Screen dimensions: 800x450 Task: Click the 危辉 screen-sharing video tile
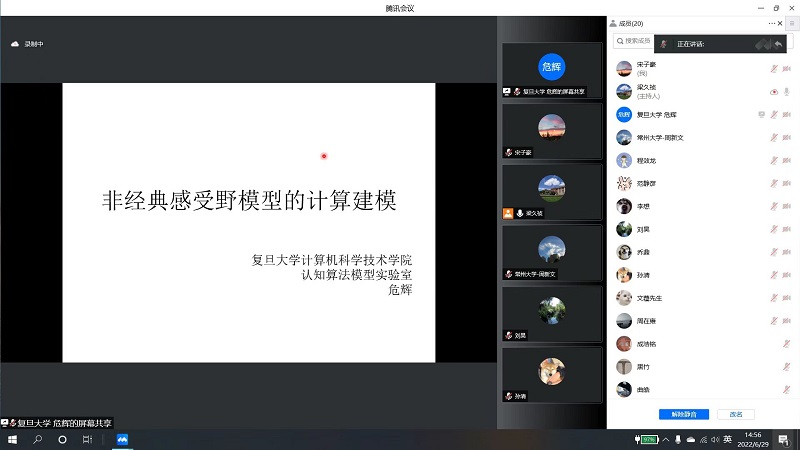coord(552,70)
